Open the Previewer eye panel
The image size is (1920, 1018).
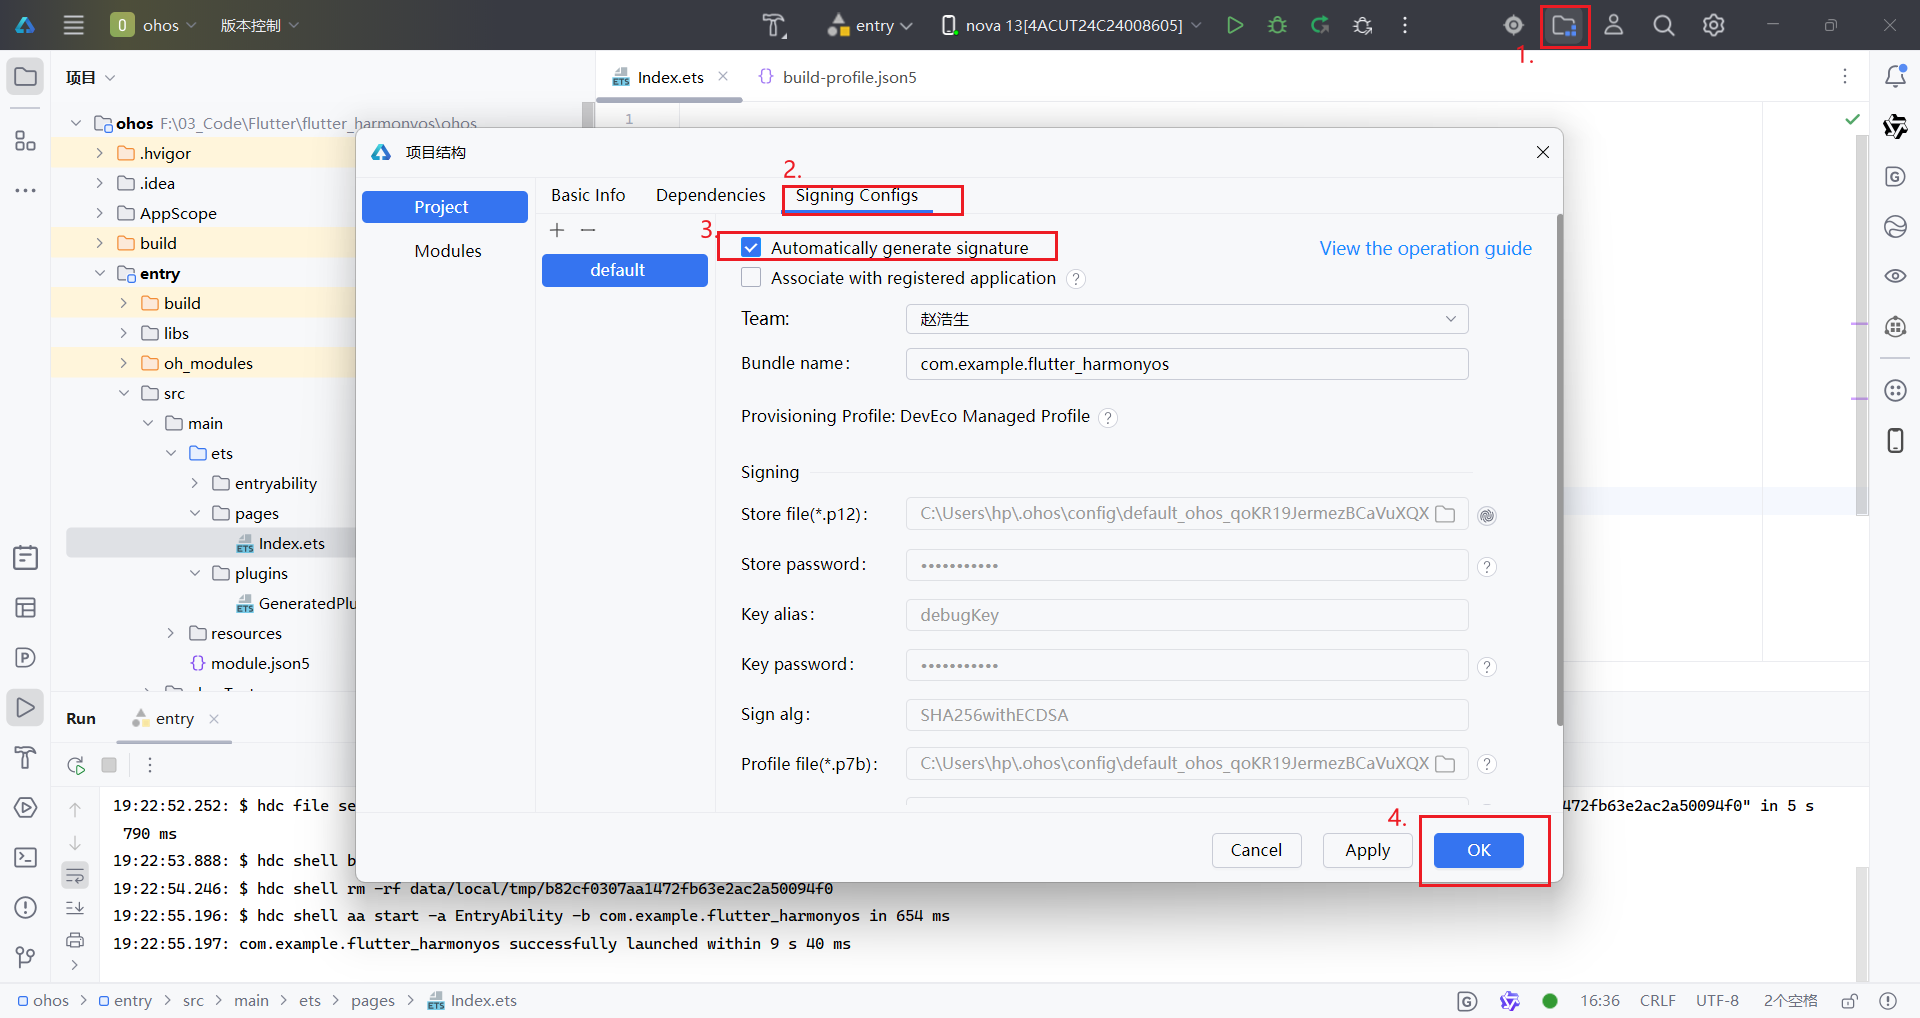tap(1895, 276)
